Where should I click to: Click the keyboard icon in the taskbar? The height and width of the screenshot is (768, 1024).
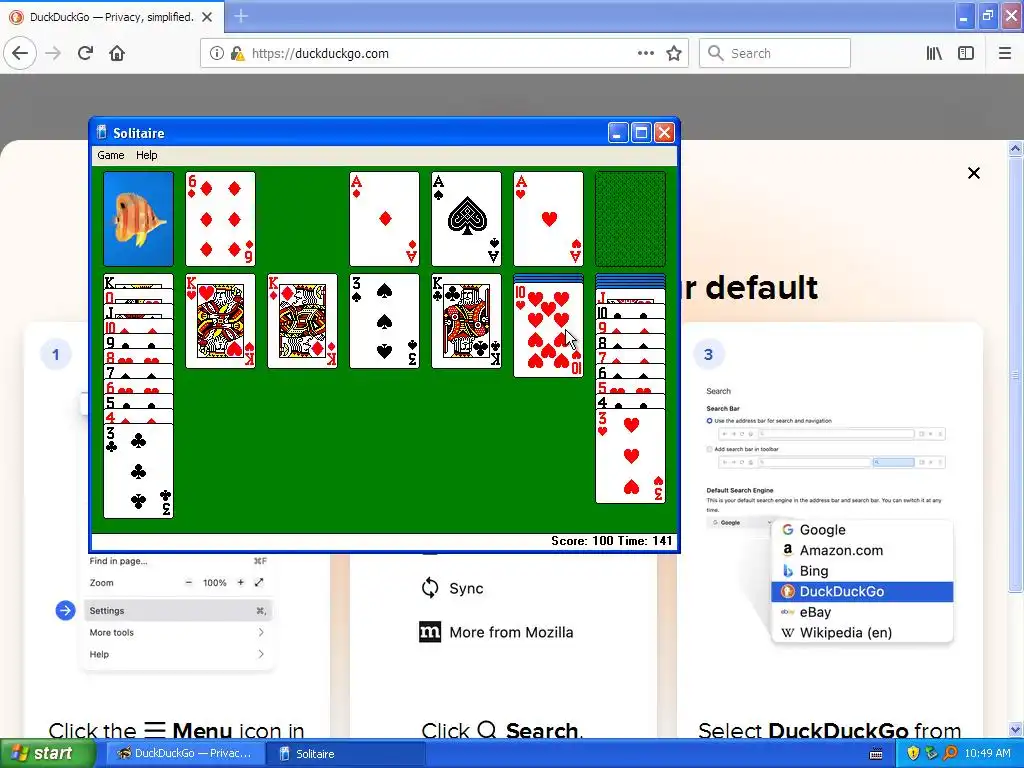876,754
